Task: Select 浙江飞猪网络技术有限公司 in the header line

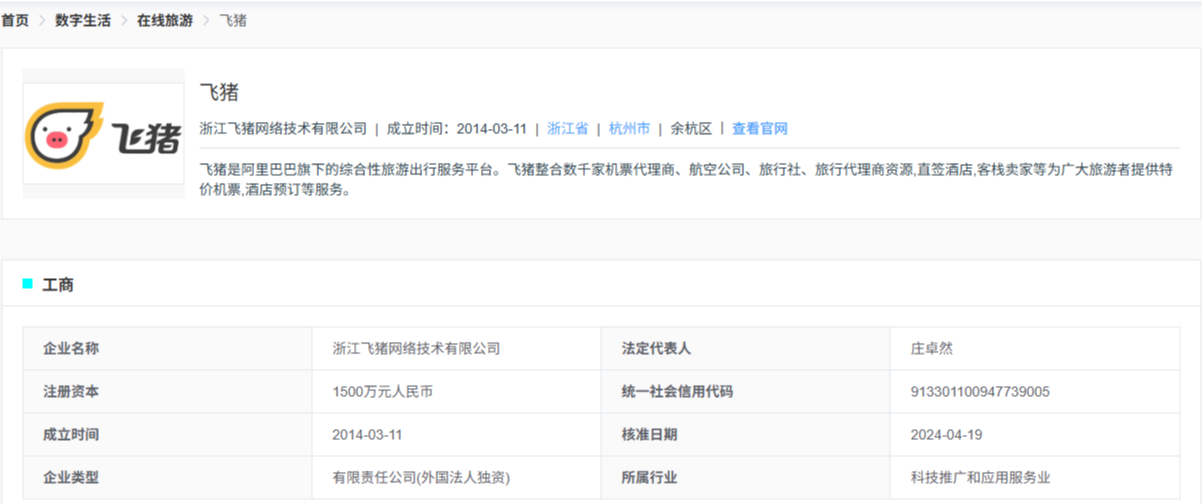Action: (284, 129)
